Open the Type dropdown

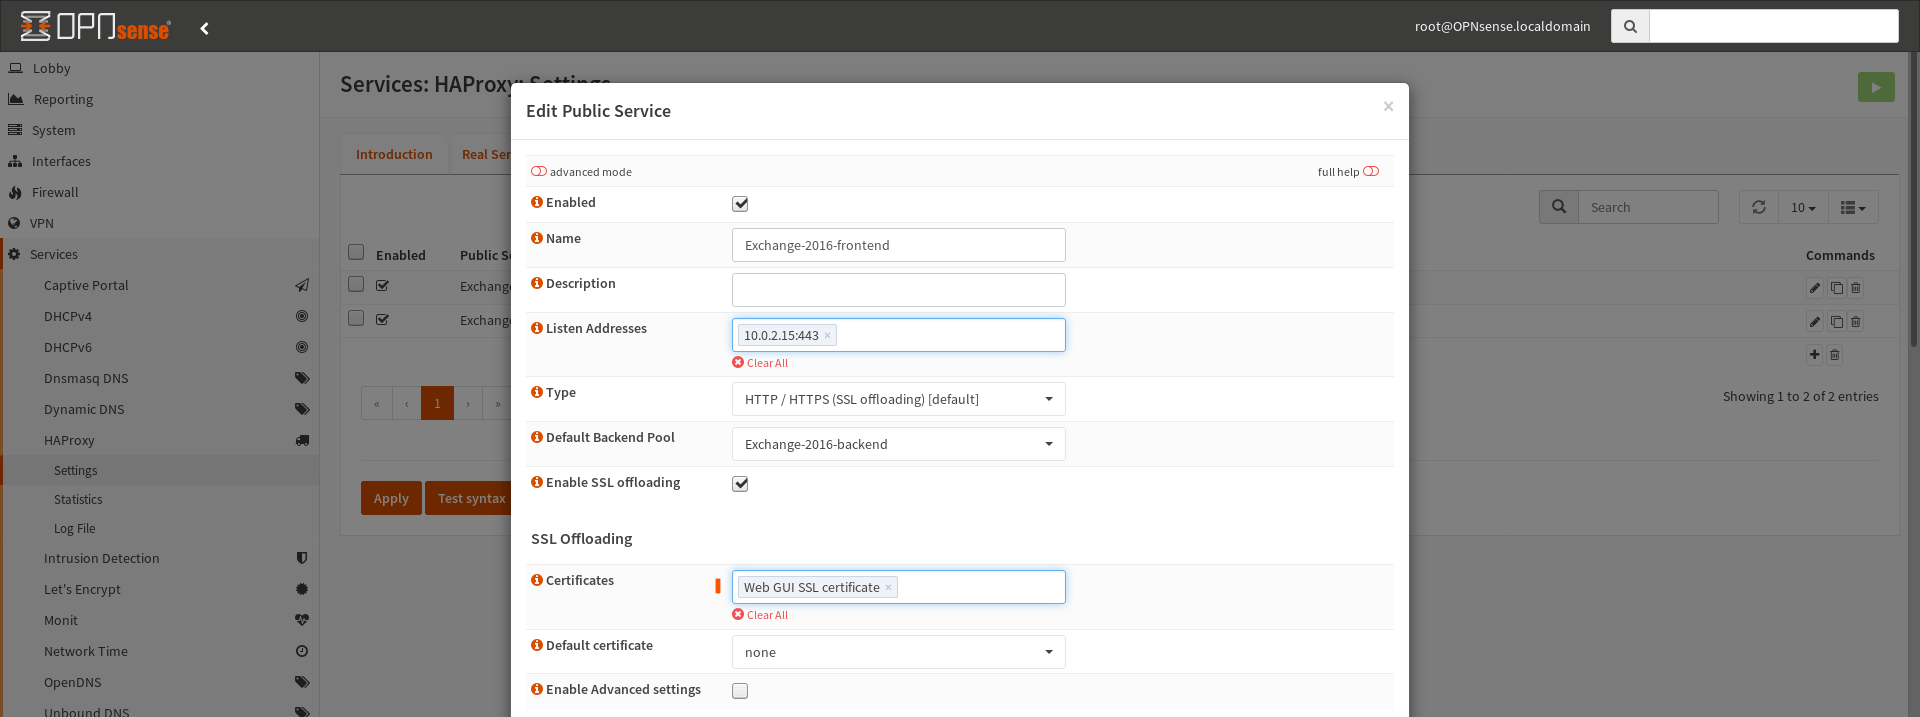click(899, 399)
